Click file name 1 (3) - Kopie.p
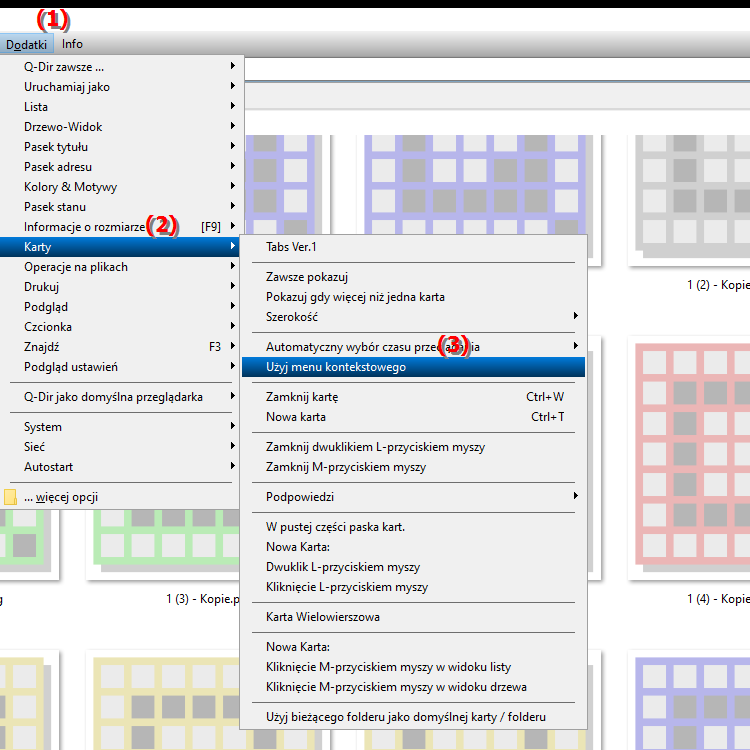Screen dimensions: 750x750 [203, 599]
